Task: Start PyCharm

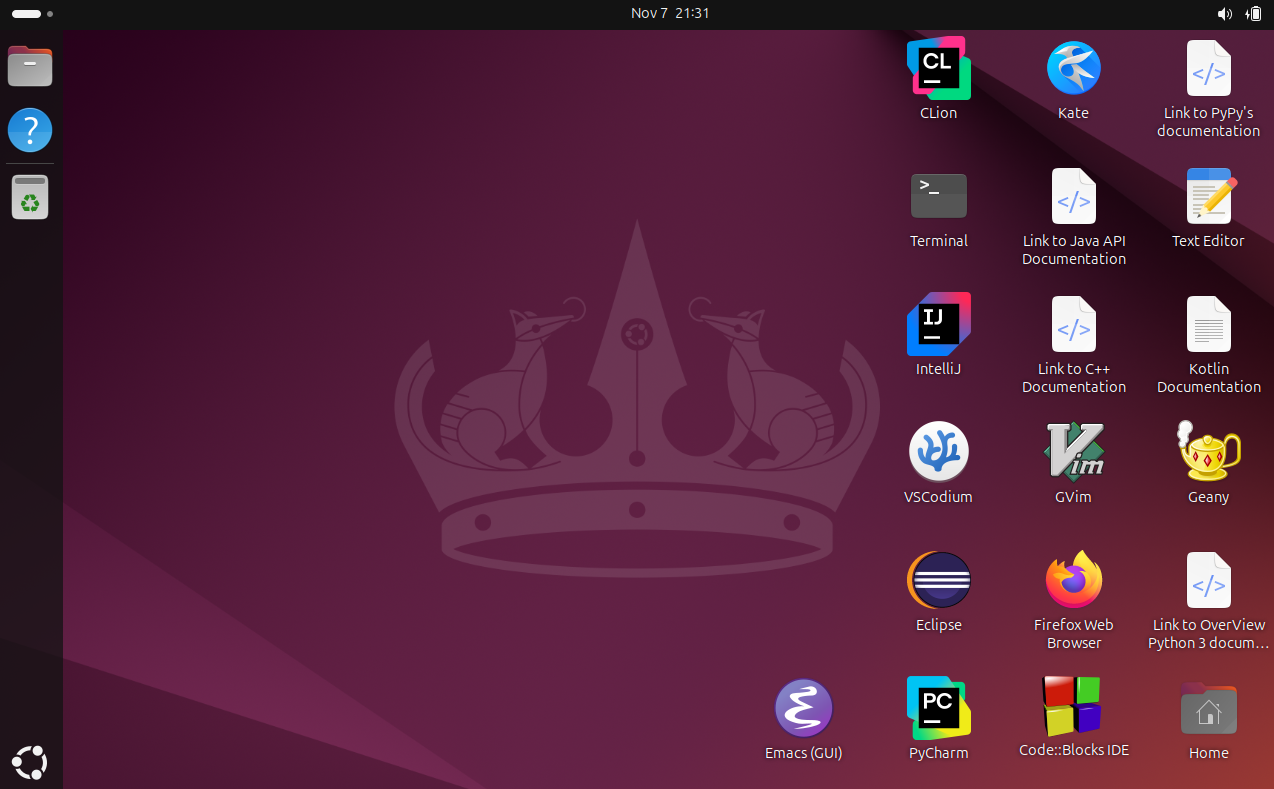Action: (938, 707)
